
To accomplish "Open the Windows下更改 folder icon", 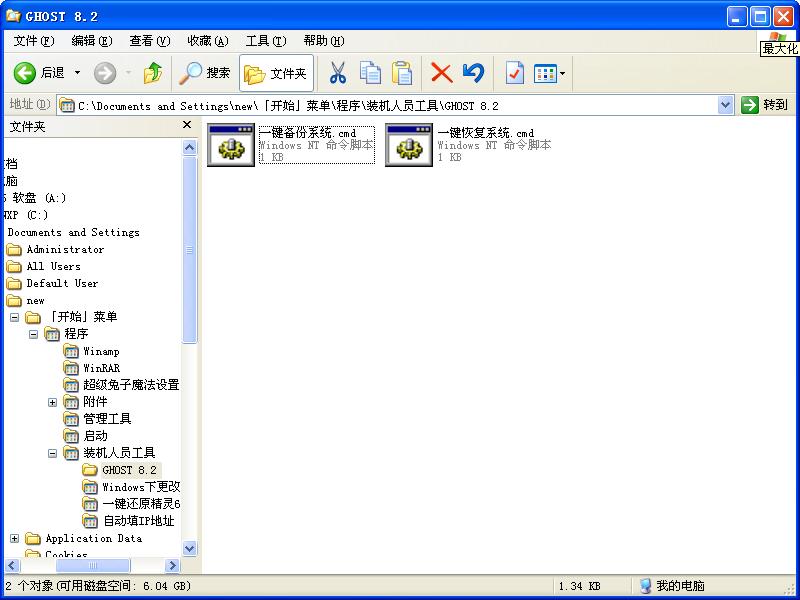I will (x=90, y=487).
